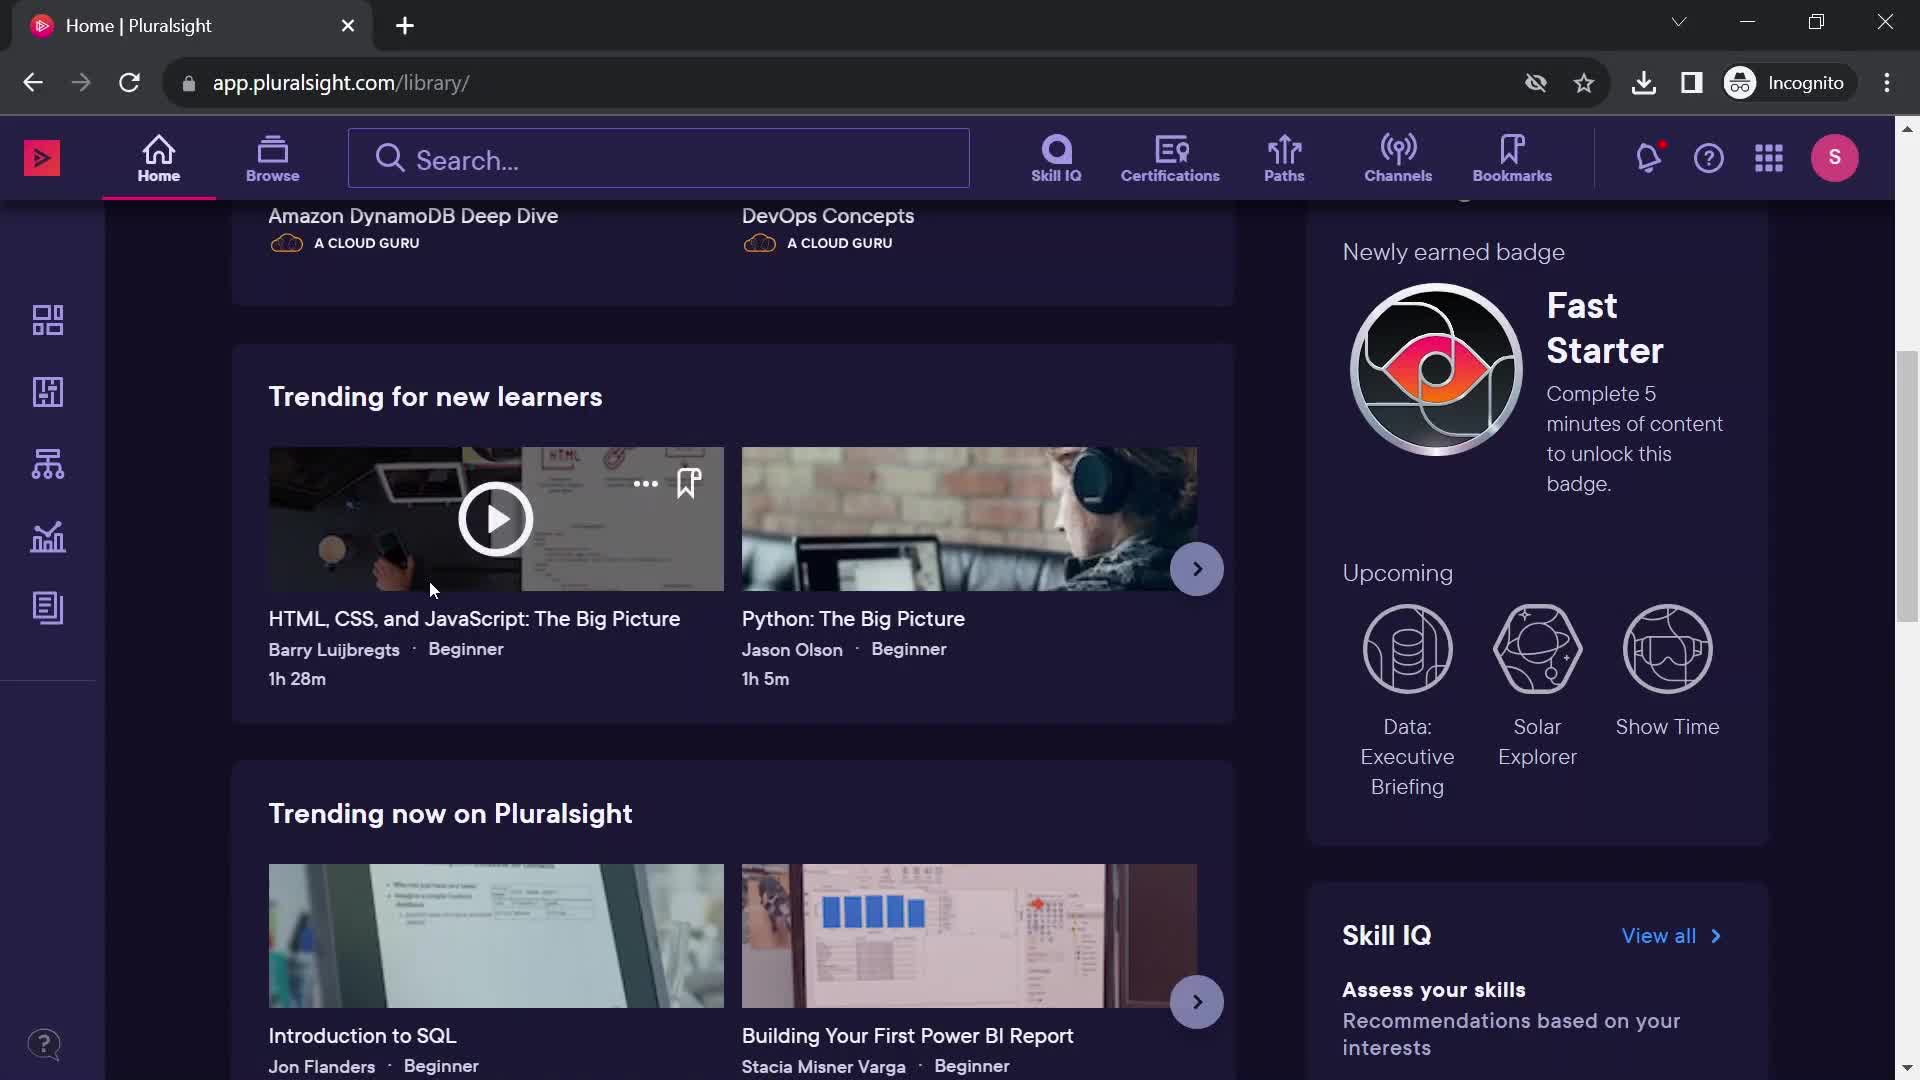
Task: Open Certifications in top navigation
Action: coord(1170,159)
